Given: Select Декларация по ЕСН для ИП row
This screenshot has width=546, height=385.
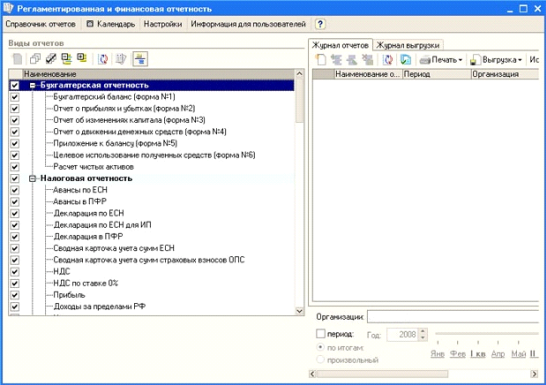Looking at the screenshot, I should click(x=102, y=225).
